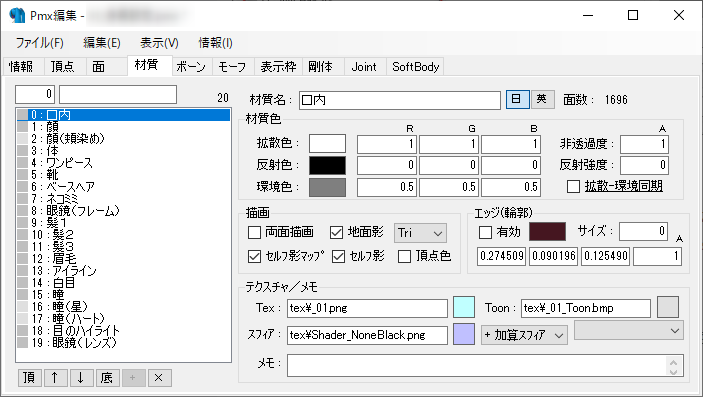Toggle 地面影 checkbox
Image resolution: width=703 pixels, height=397 pixels.
(357, 232)
